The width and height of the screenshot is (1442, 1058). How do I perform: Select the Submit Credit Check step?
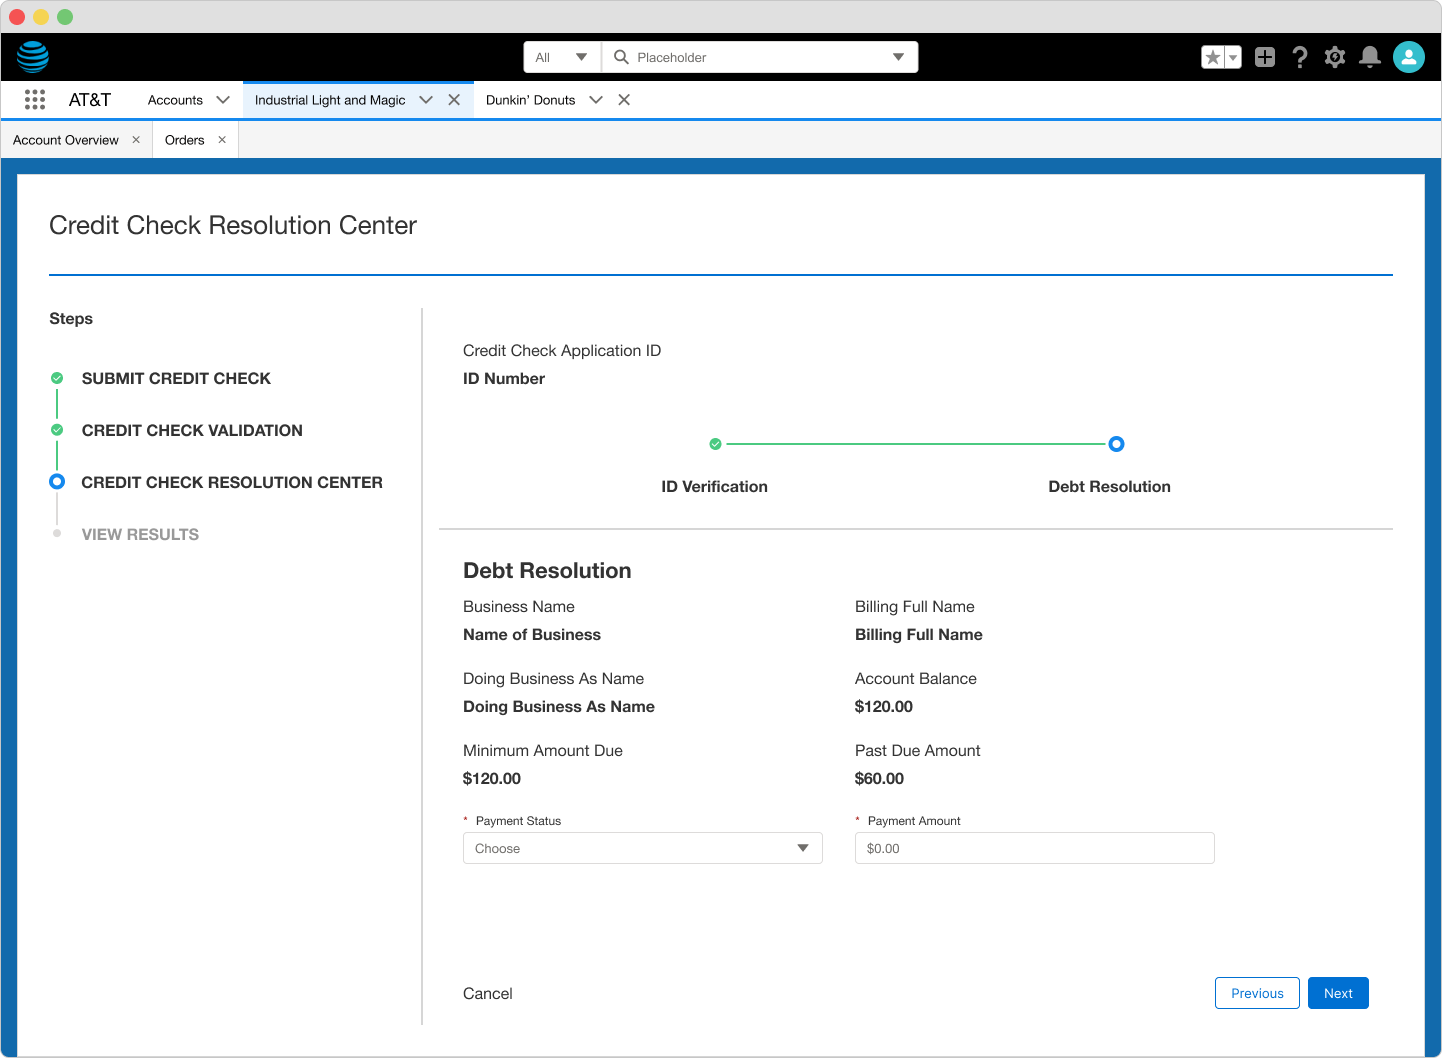pyautogui.click(x=176, y=378)
